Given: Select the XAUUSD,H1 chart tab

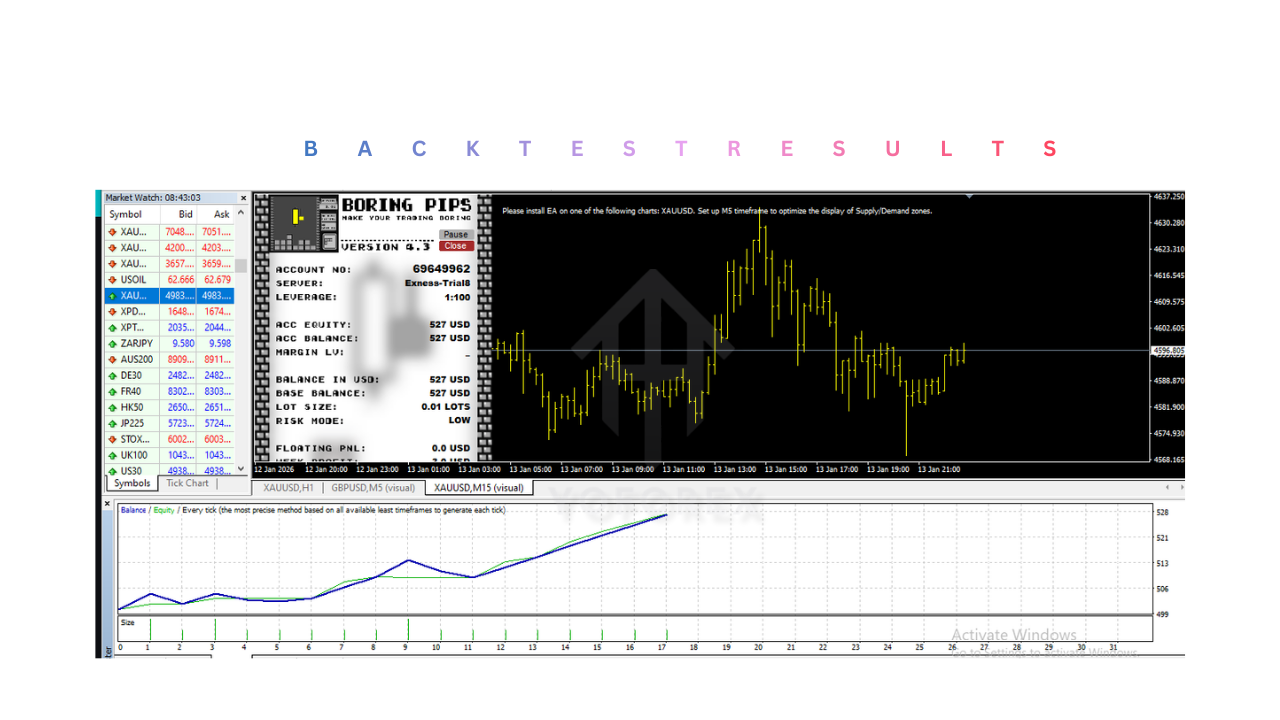Looking at the screenshot, I should [288, 488].
